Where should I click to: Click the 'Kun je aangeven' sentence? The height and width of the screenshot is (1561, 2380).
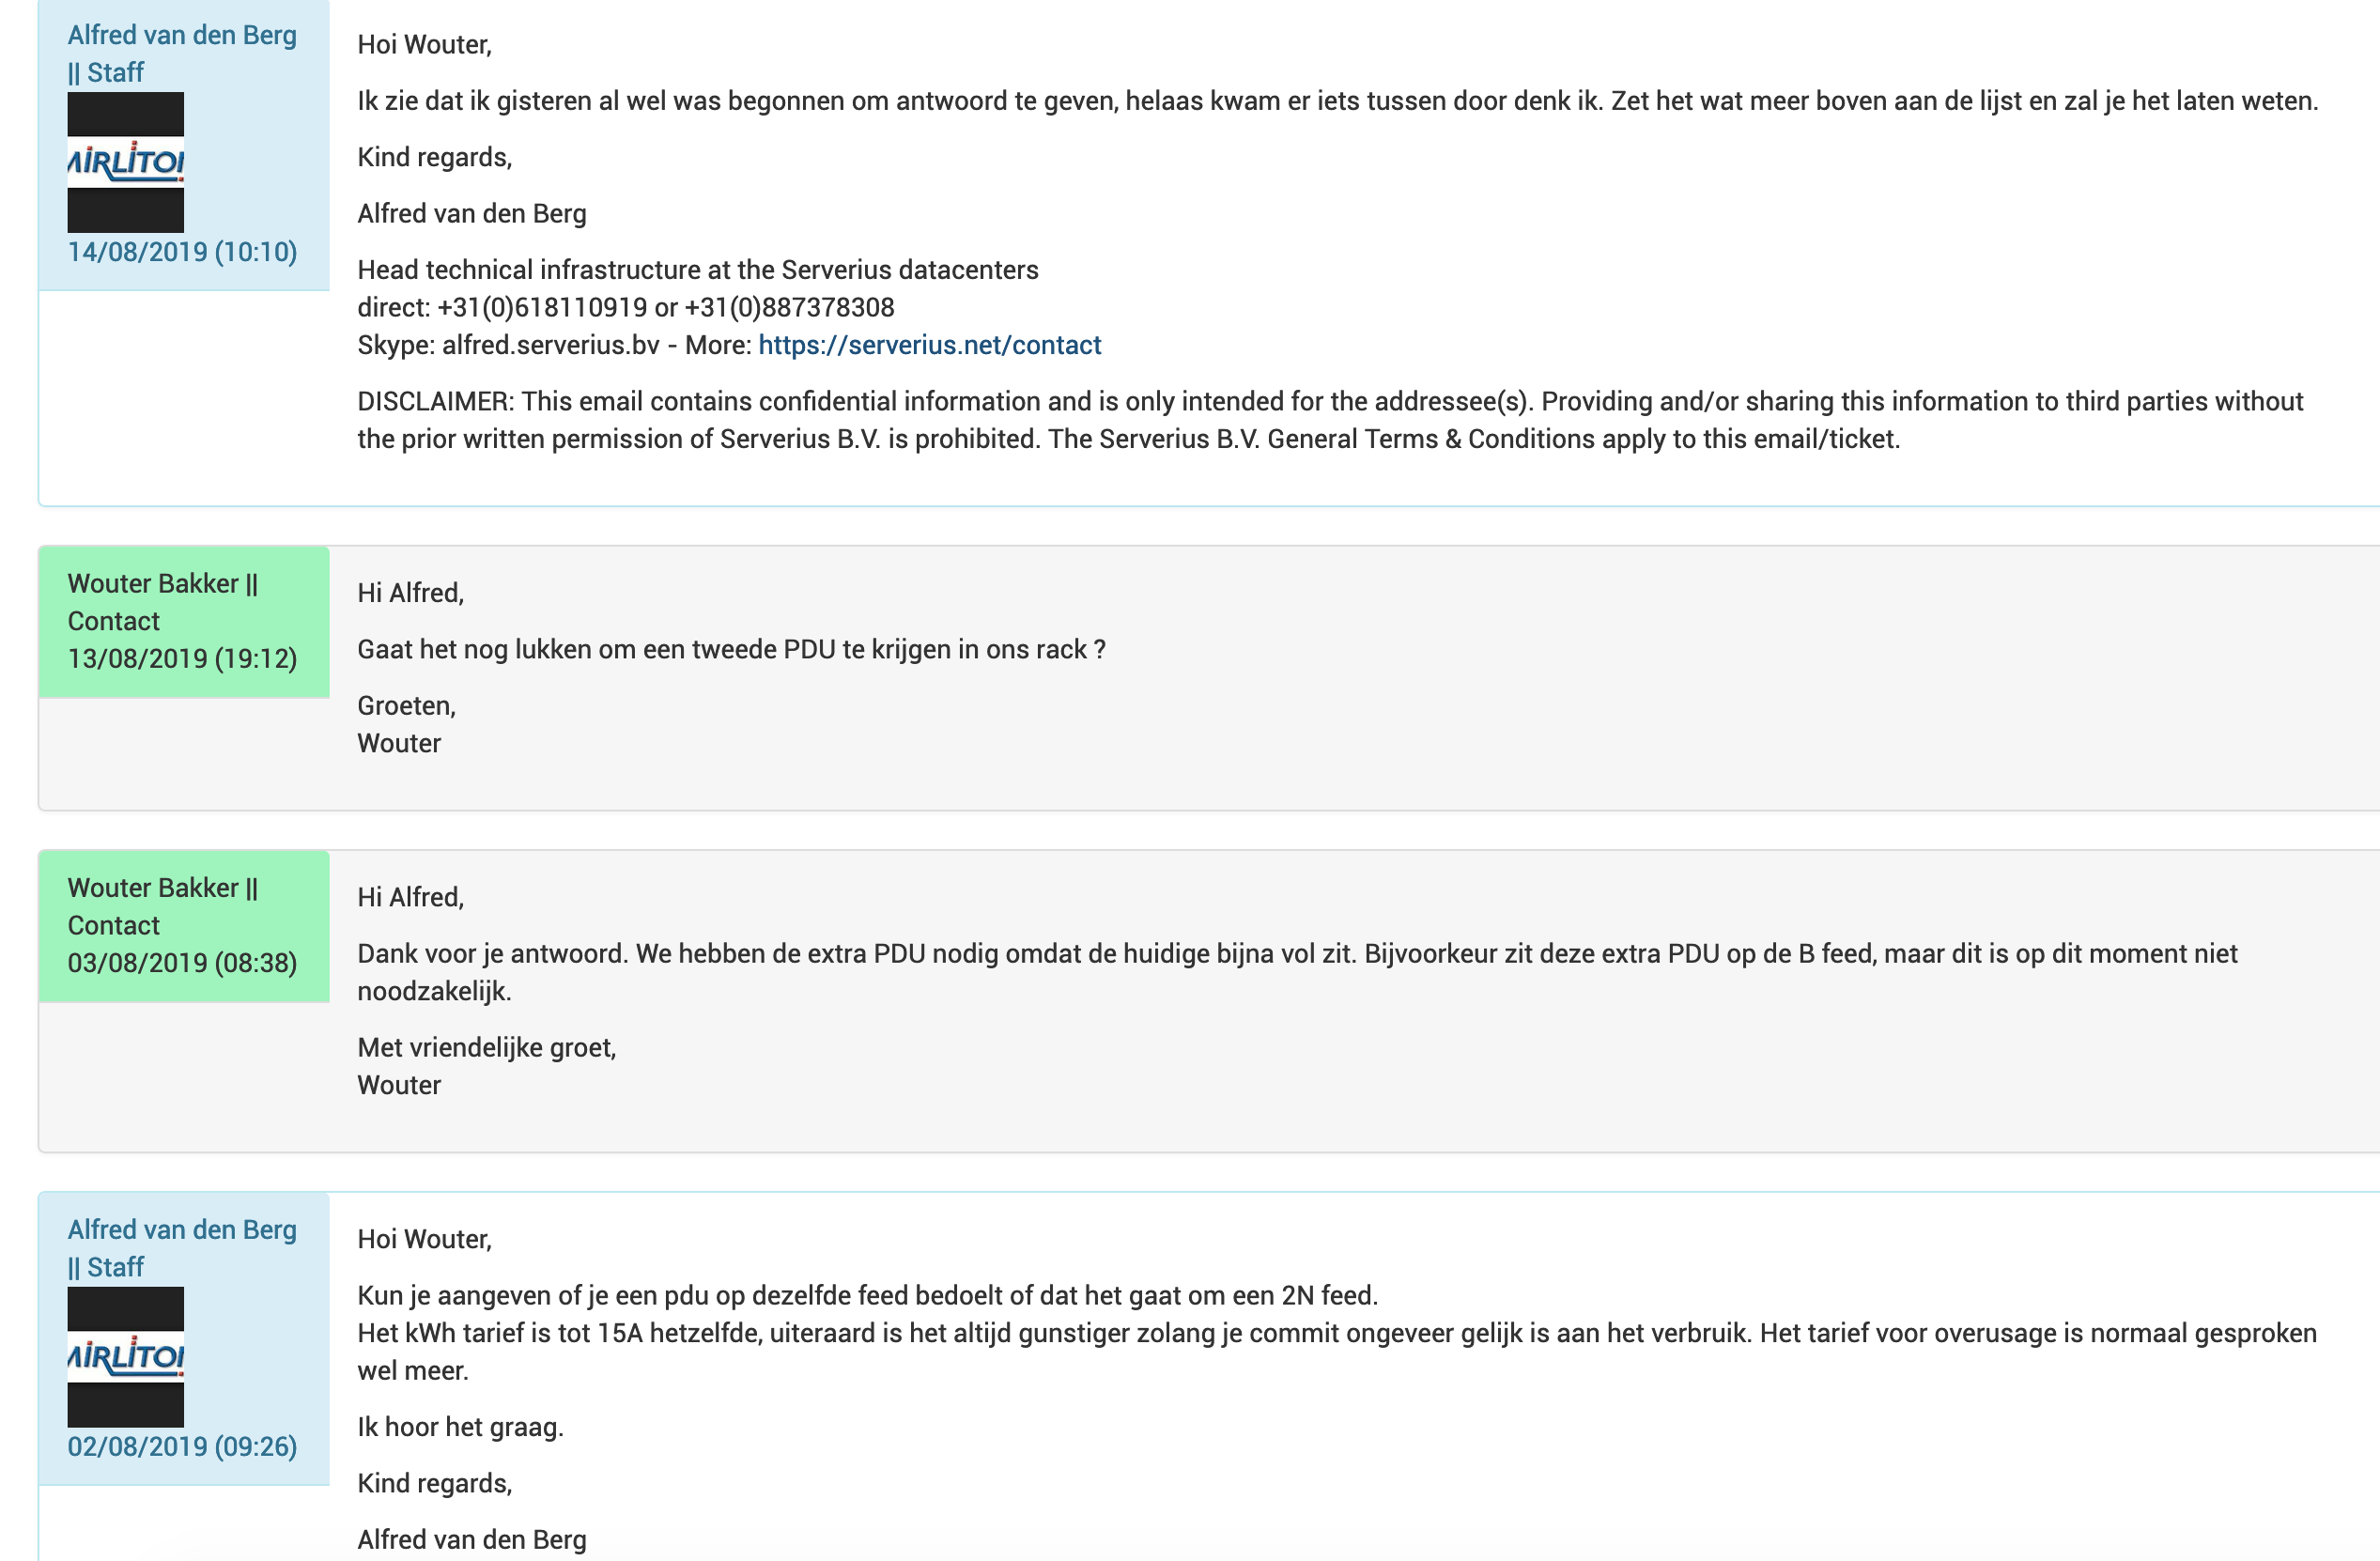click(867, 1296)
